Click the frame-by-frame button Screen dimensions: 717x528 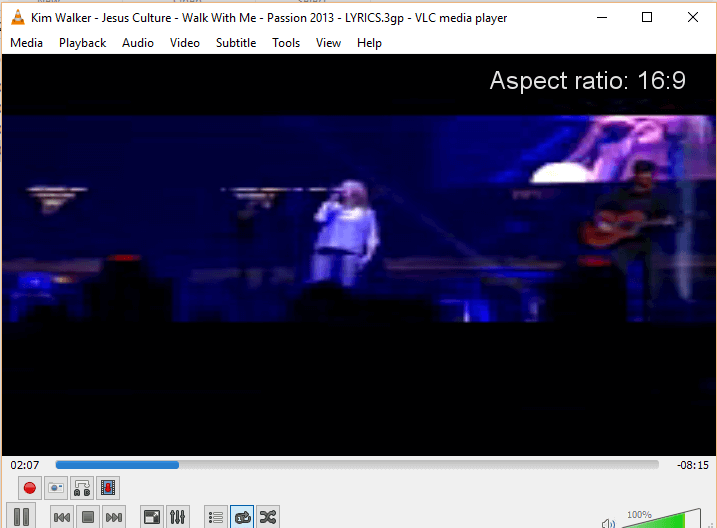108,488
